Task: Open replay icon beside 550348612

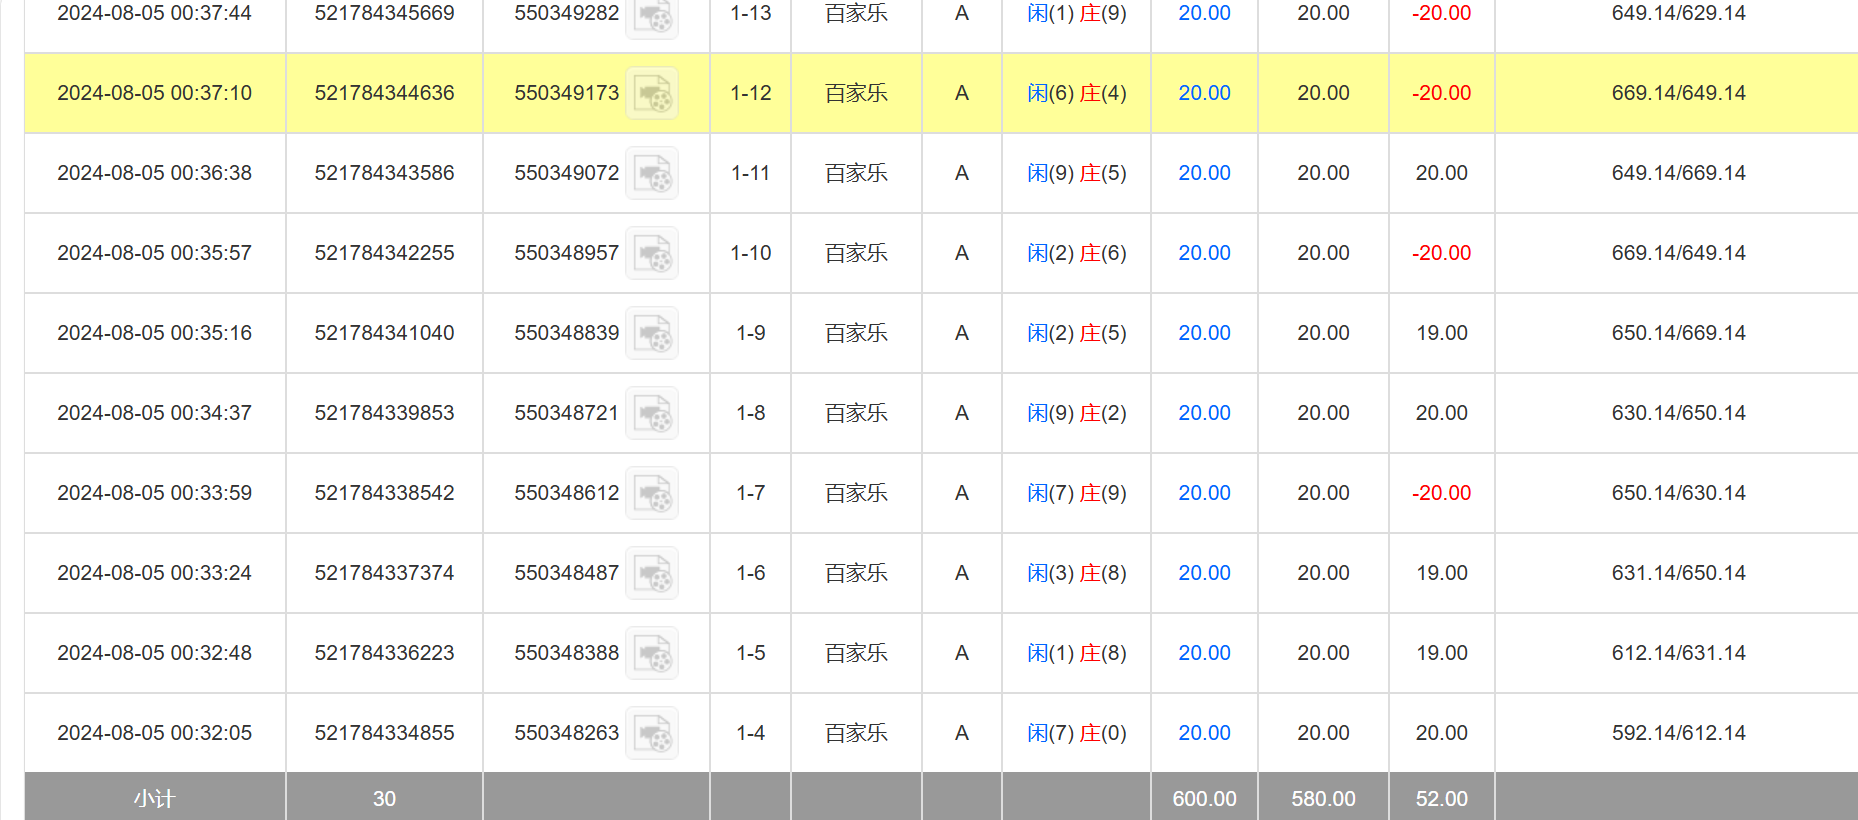Action: click(x=652, y=493)
